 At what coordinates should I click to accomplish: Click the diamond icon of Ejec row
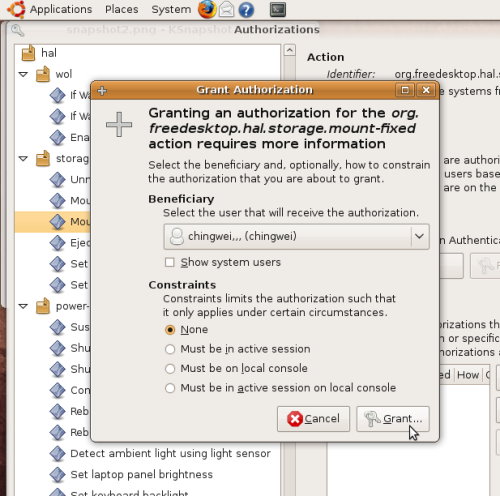click(x=57, y=243)
